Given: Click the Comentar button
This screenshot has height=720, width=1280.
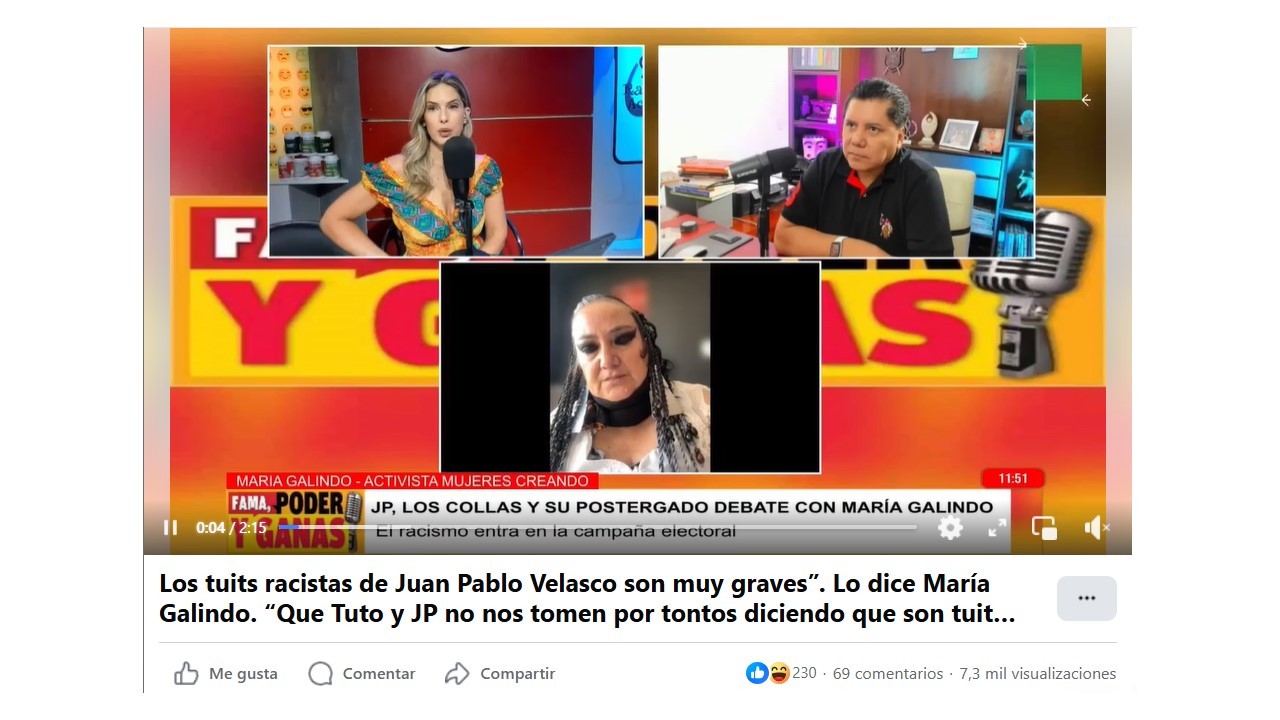Looking at the screenshot, I should tap(361, 674).
